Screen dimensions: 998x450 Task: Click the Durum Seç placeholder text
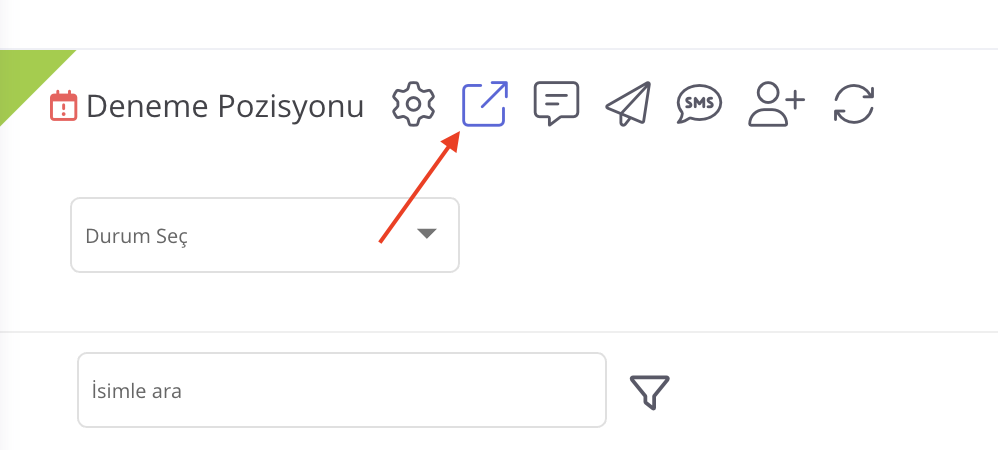pos(136,236)
